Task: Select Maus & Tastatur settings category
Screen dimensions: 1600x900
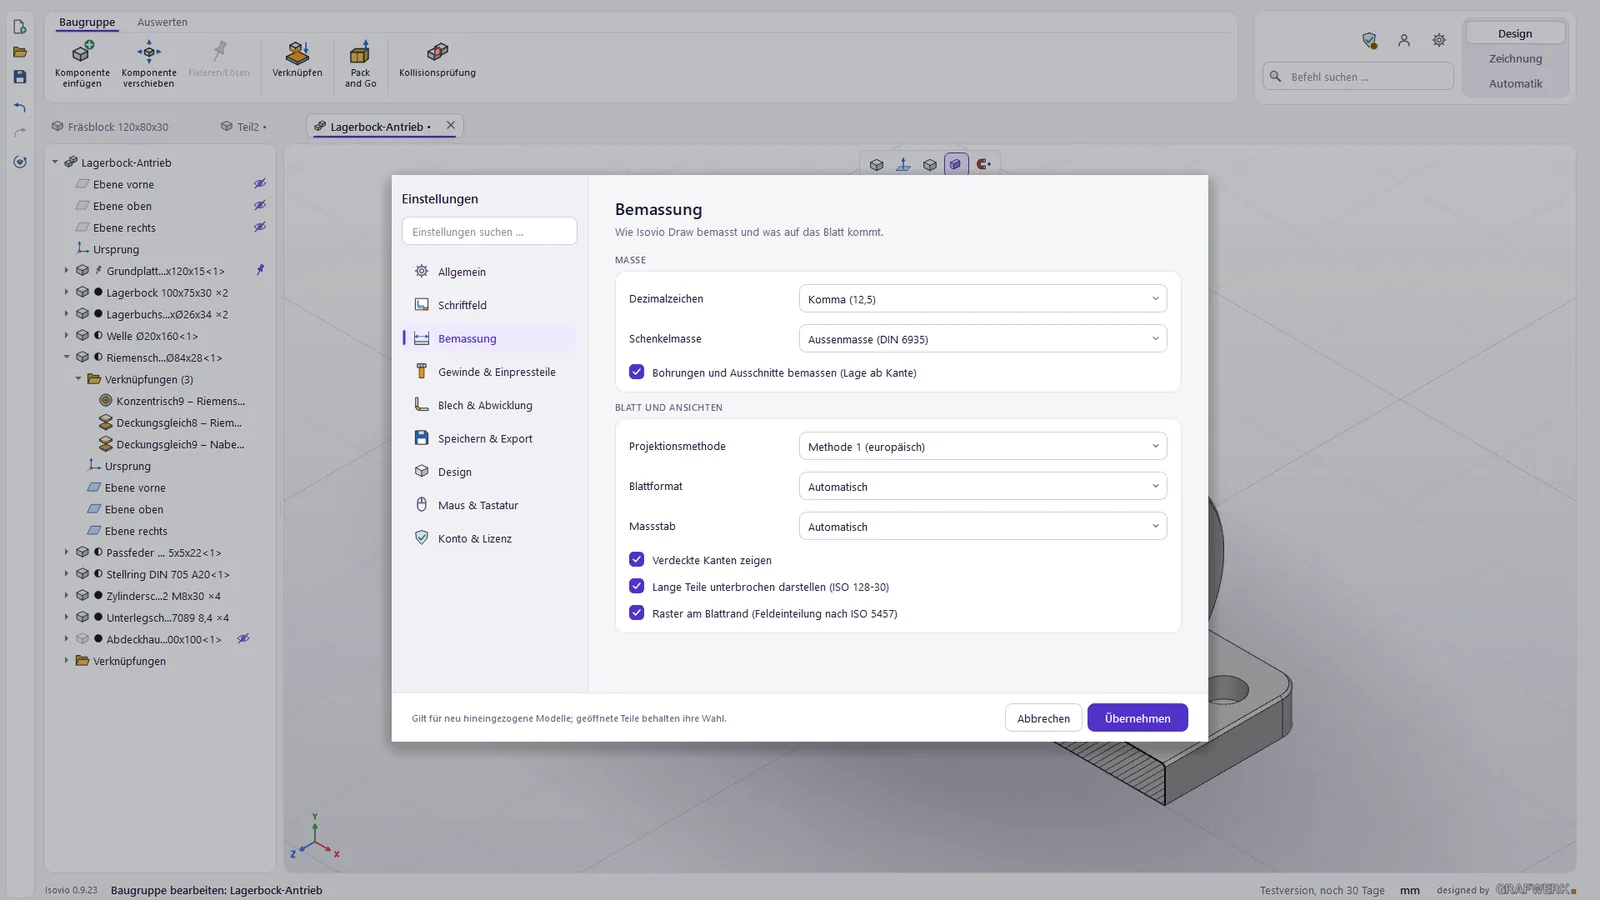Action: (489, 505)
